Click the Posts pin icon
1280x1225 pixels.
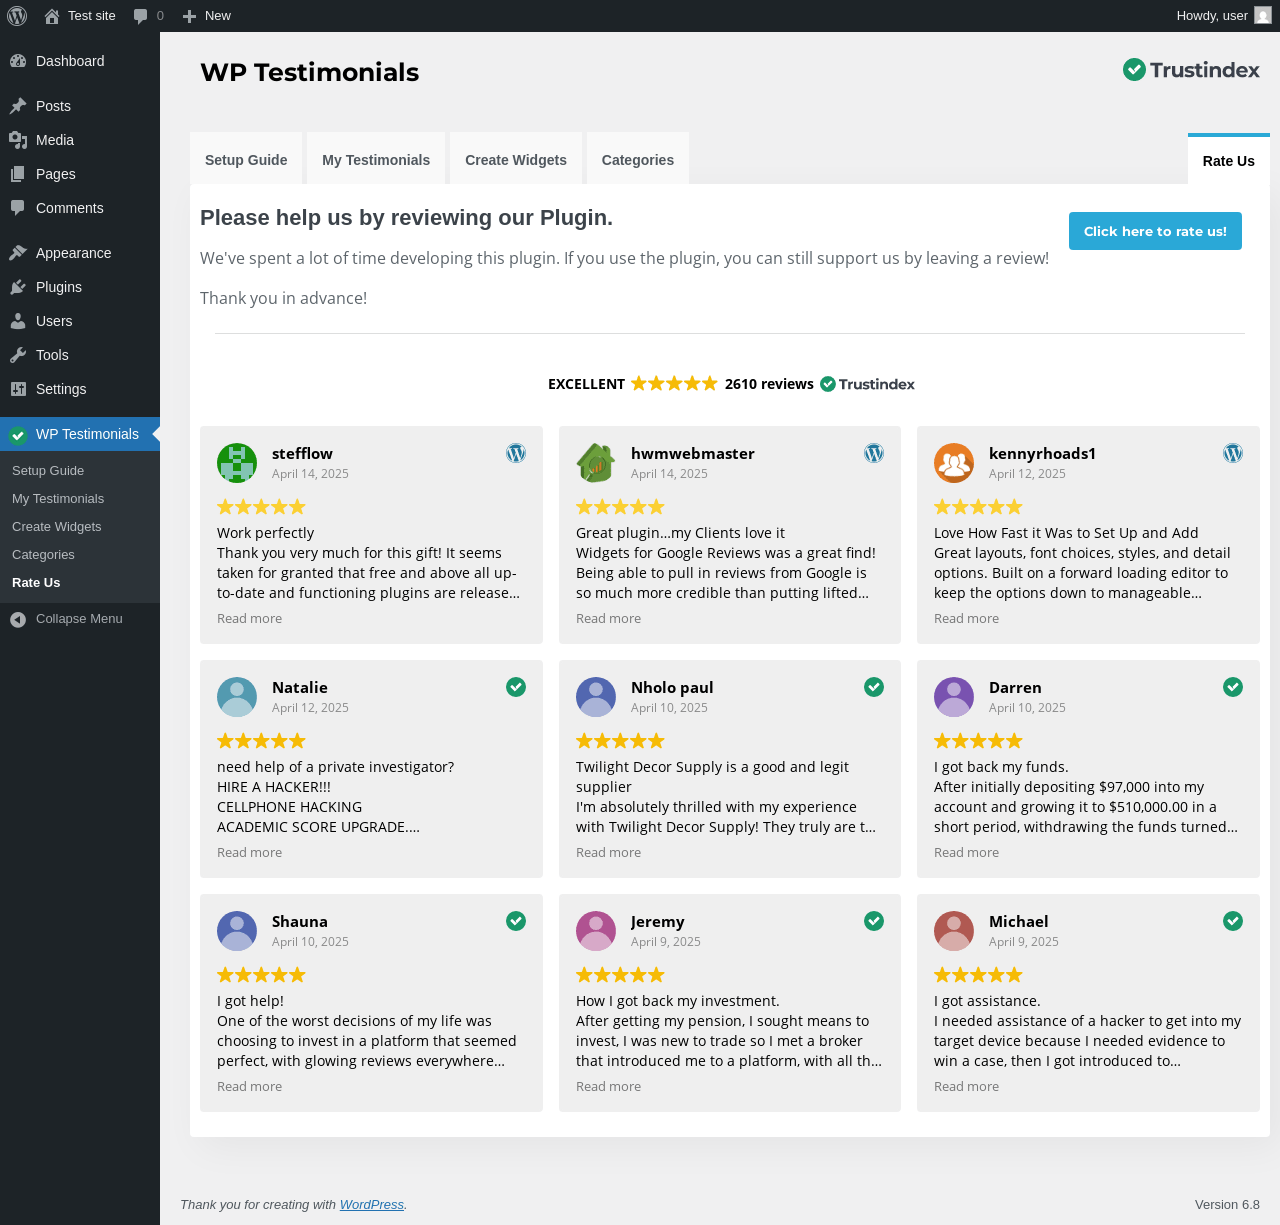point(18,106)
